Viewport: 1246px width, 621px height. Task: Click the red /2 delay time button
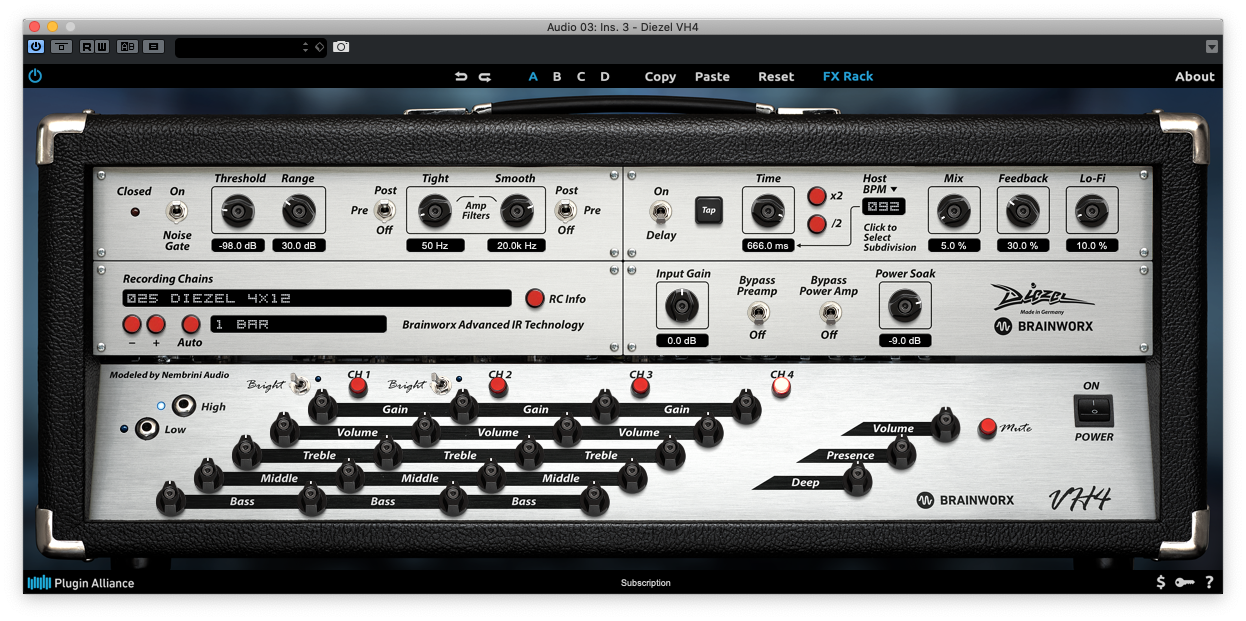pyautogui.click(x=817, y=225)
